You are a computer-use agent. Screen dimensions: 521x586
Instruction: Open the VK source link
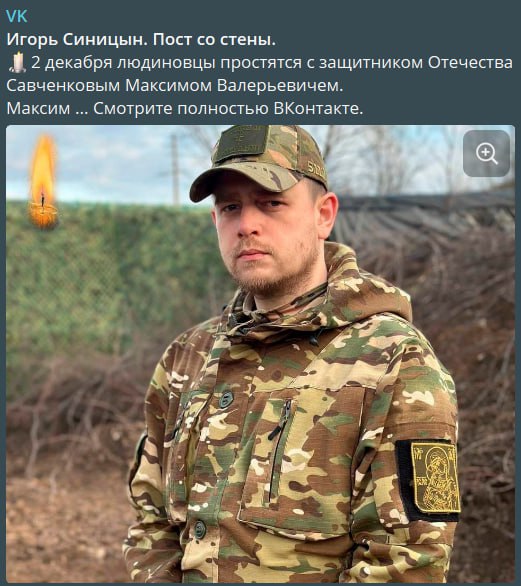[17, 16]
